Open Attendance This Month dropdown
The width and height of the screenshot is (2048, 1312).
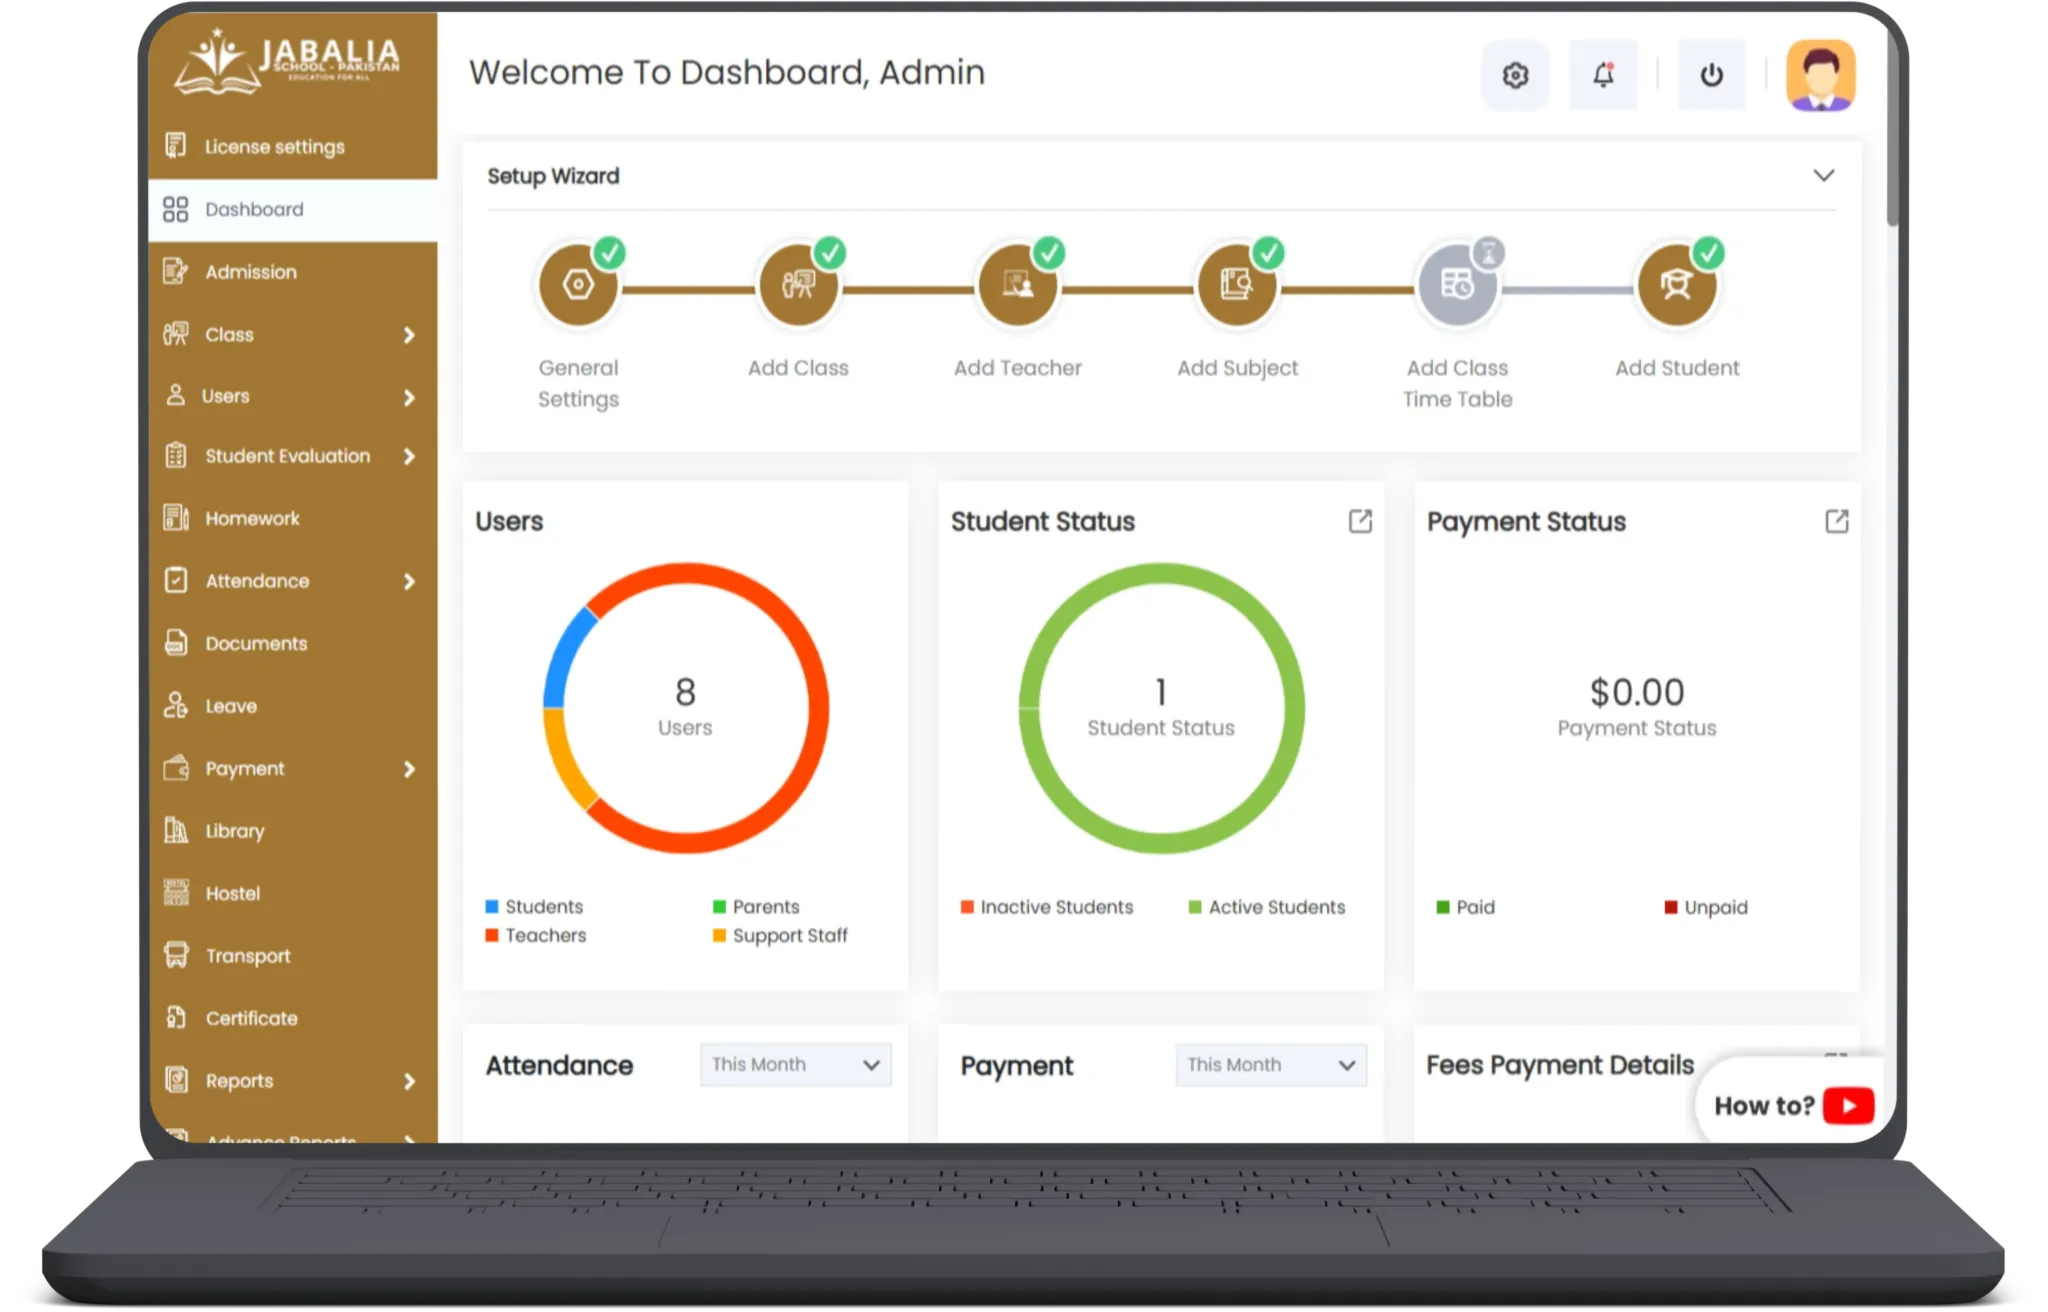click(795, 1065)
